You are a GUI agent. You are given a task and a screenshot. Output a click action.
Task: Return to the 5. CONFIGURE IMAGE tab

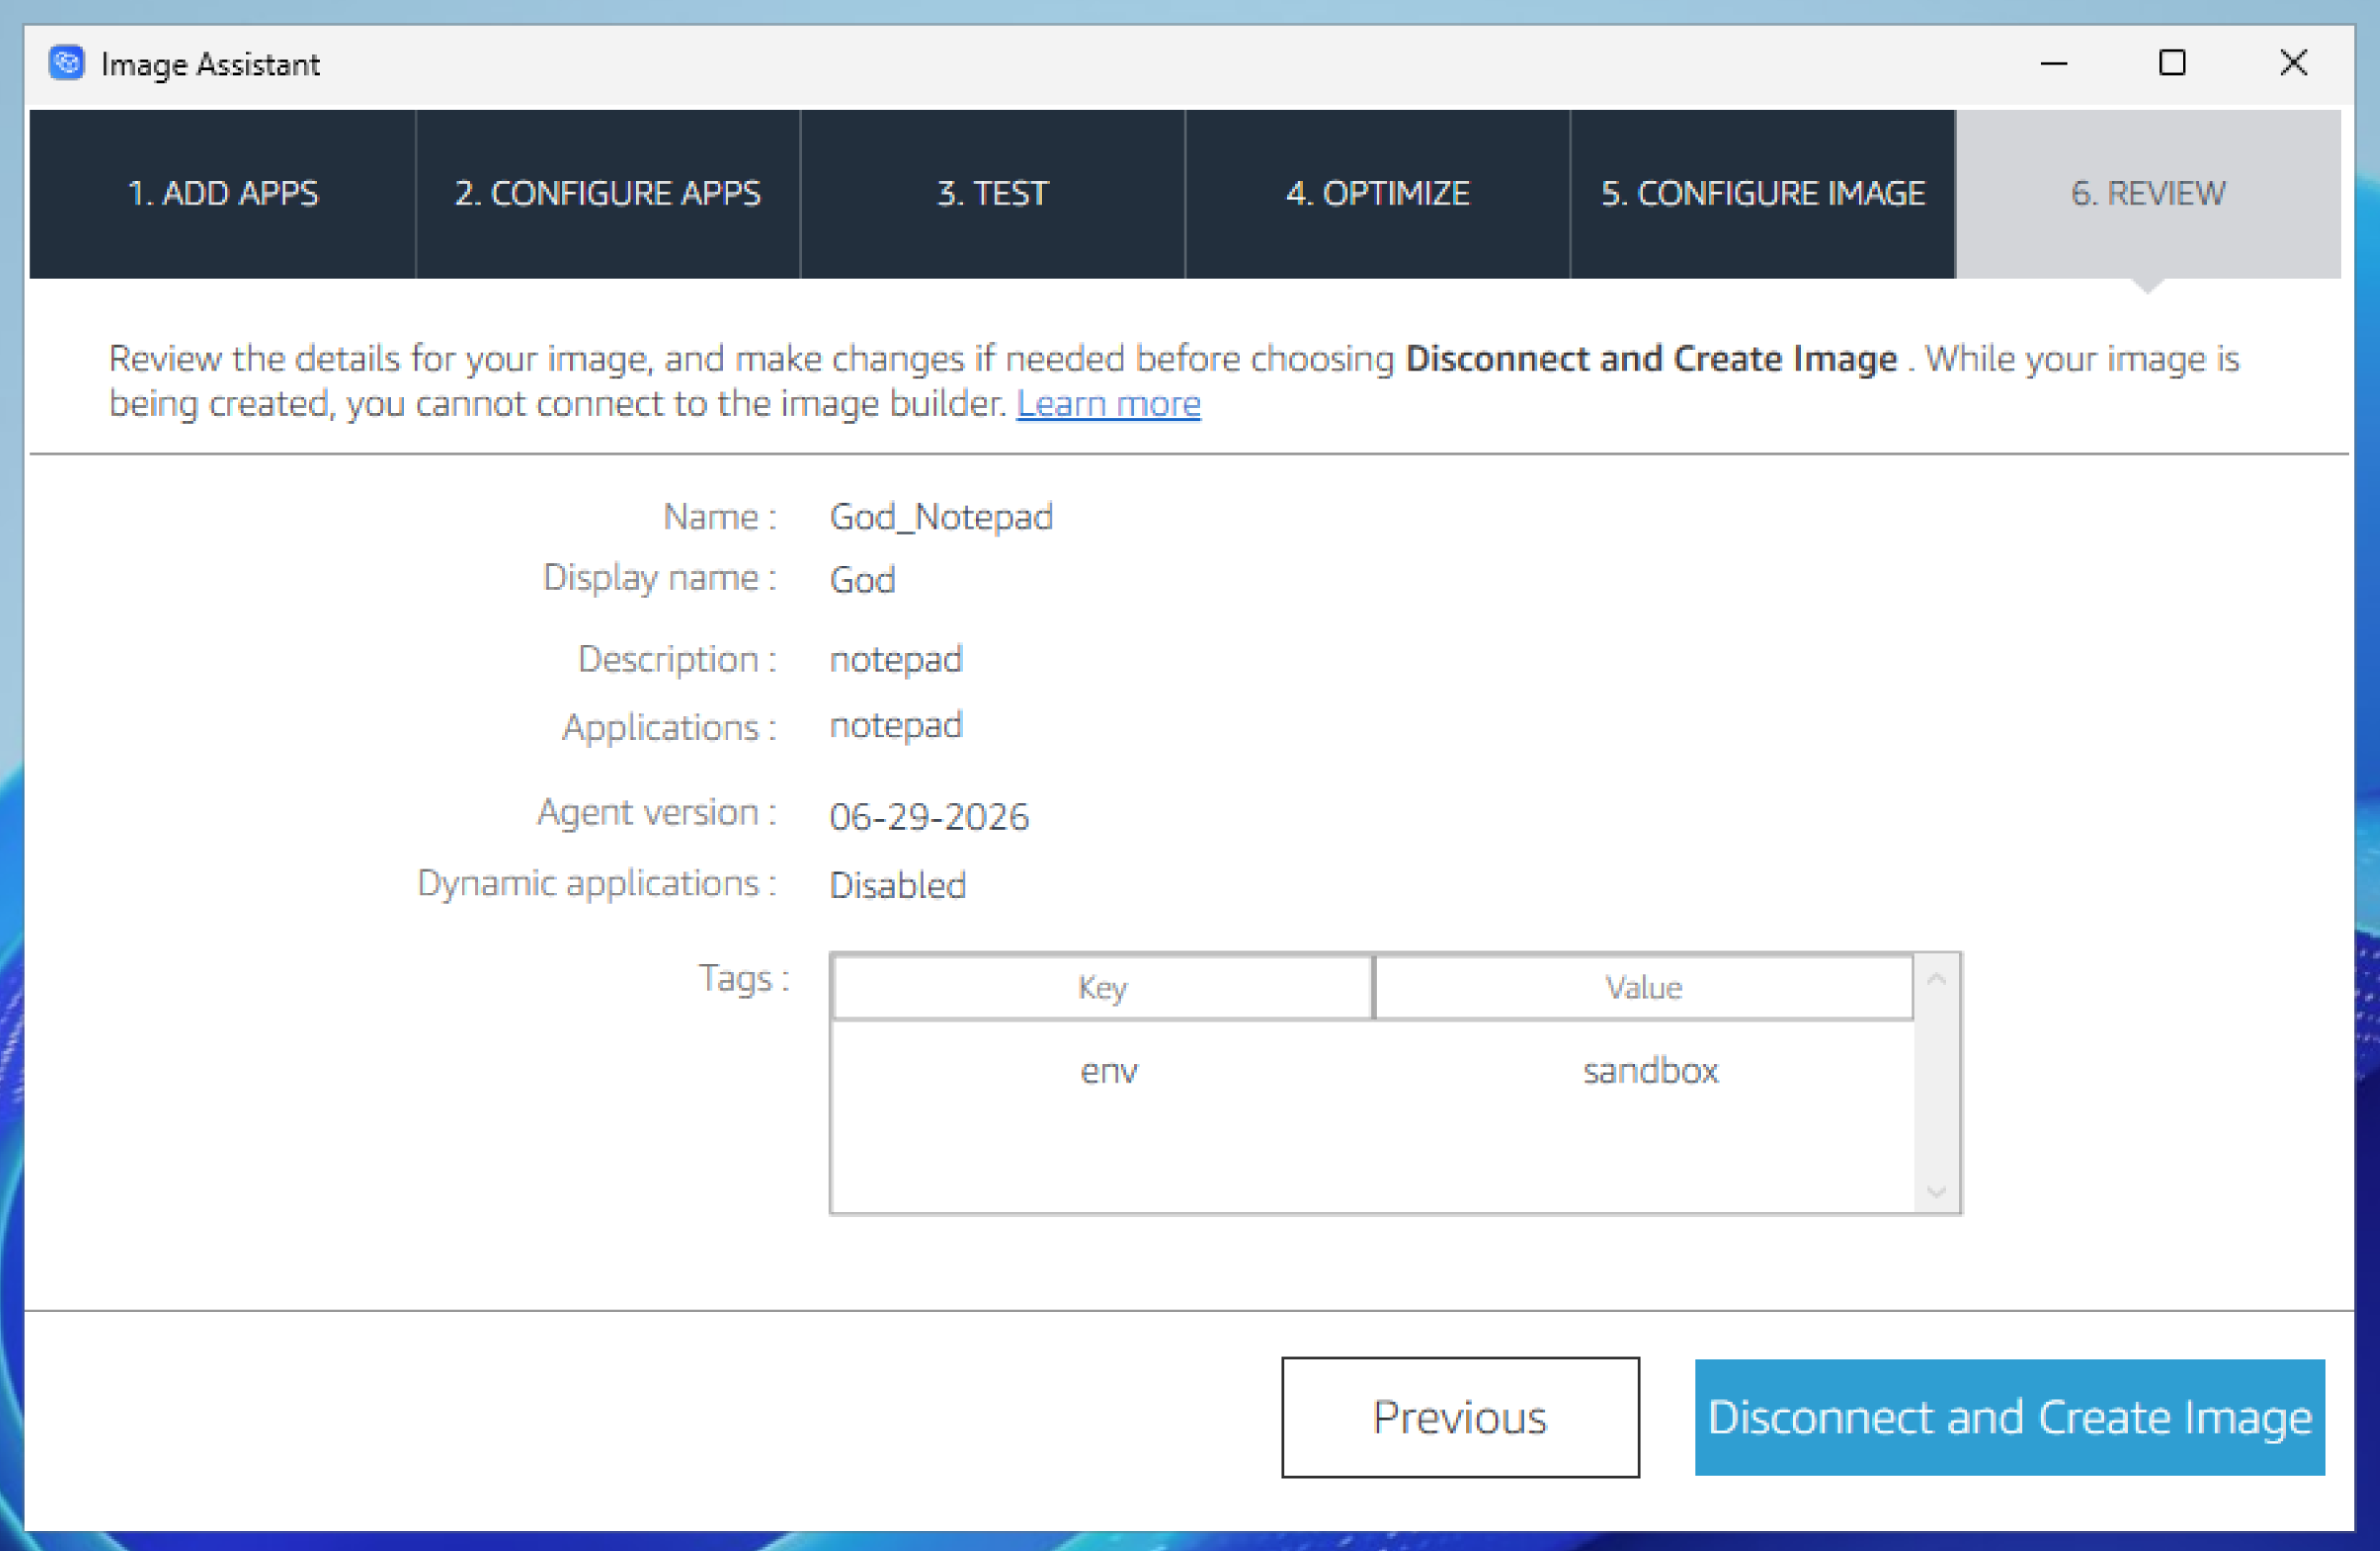point(1763,193)
